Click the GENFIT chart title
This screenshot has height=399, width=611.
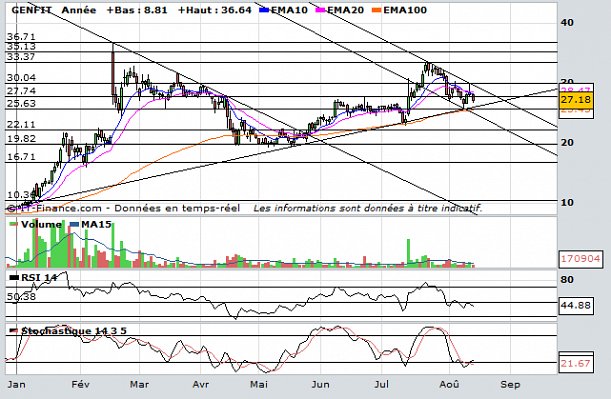[31, 10]
